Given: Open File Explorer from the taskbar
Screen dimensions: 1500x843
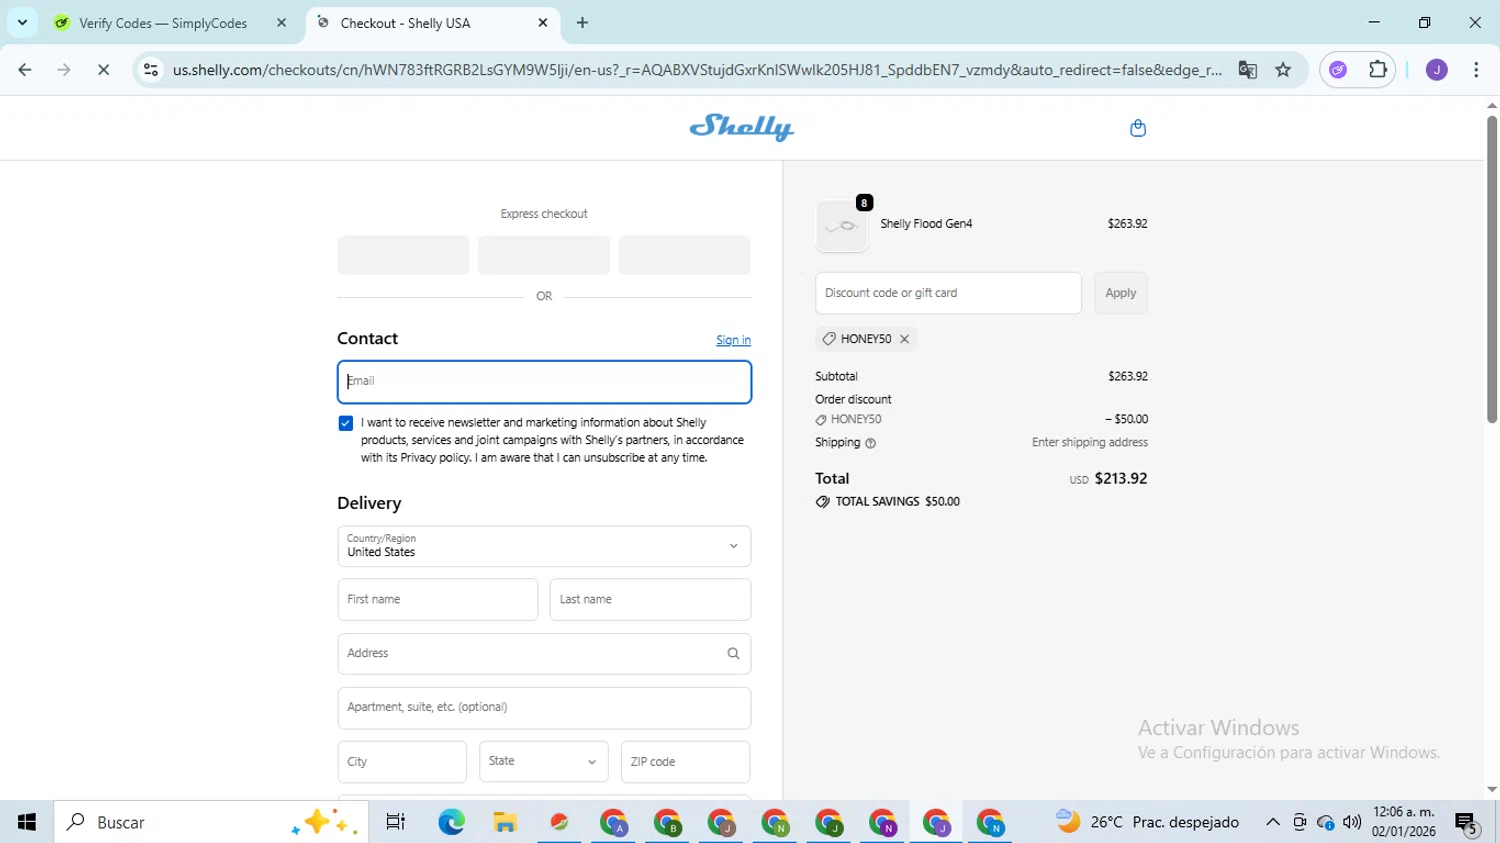Looking at the screenshot, I should (505, 822).
